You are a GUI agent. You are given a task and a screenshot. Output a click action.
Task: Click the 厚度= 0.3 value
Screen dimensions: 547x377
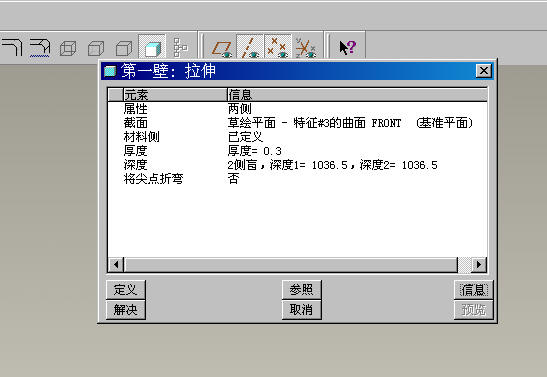tap(254, 151)
